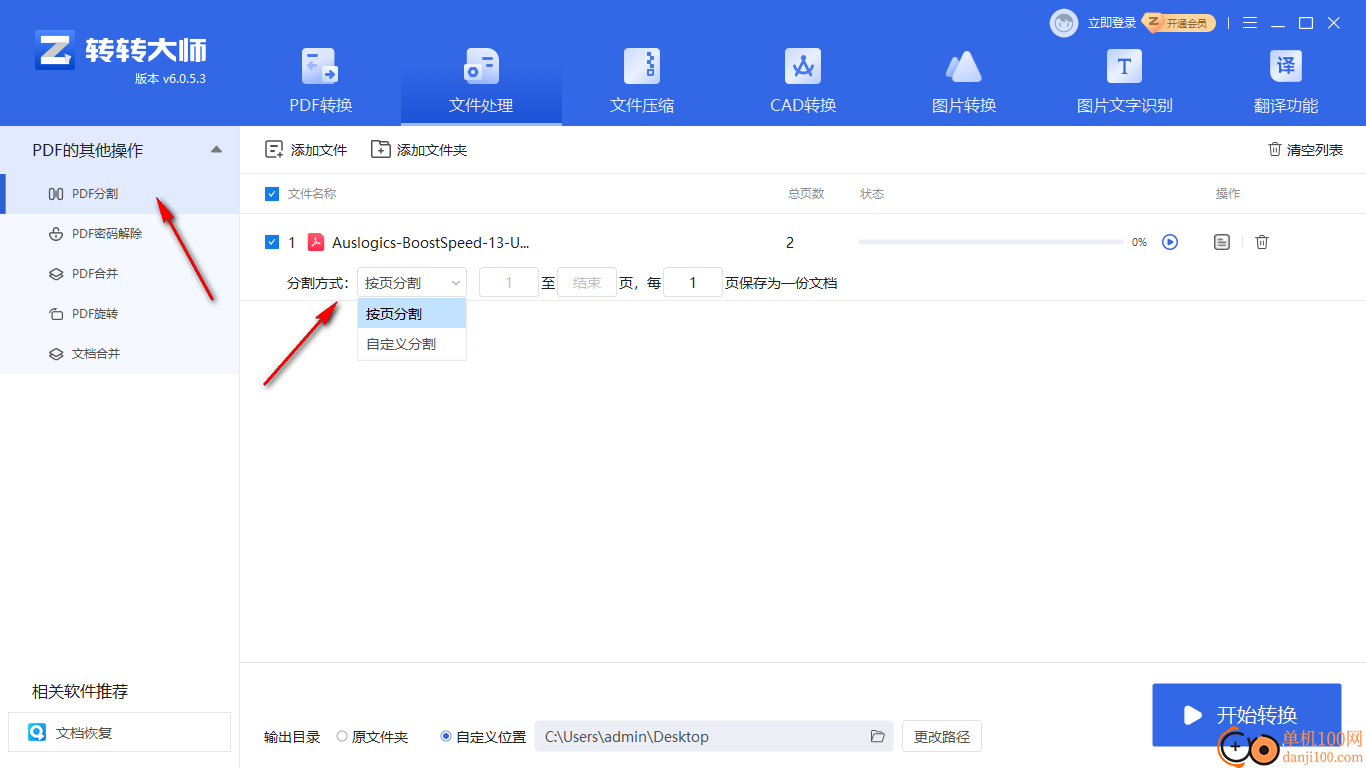Click 清空列表 to clear list
The image size is (1366, 768).
pos(1305,150)
